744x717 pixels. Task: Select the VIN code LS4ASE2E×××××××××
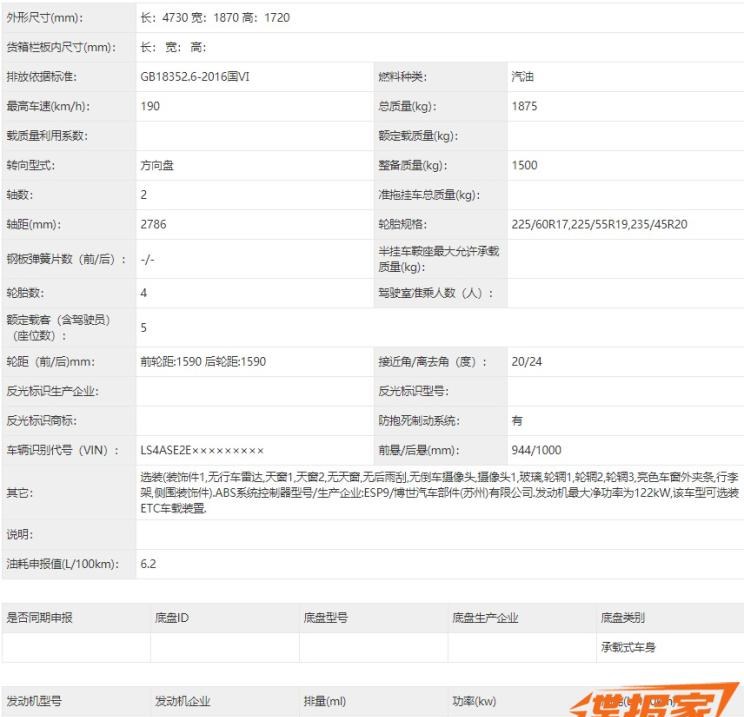pyautogui.click(x=202, y=450)
